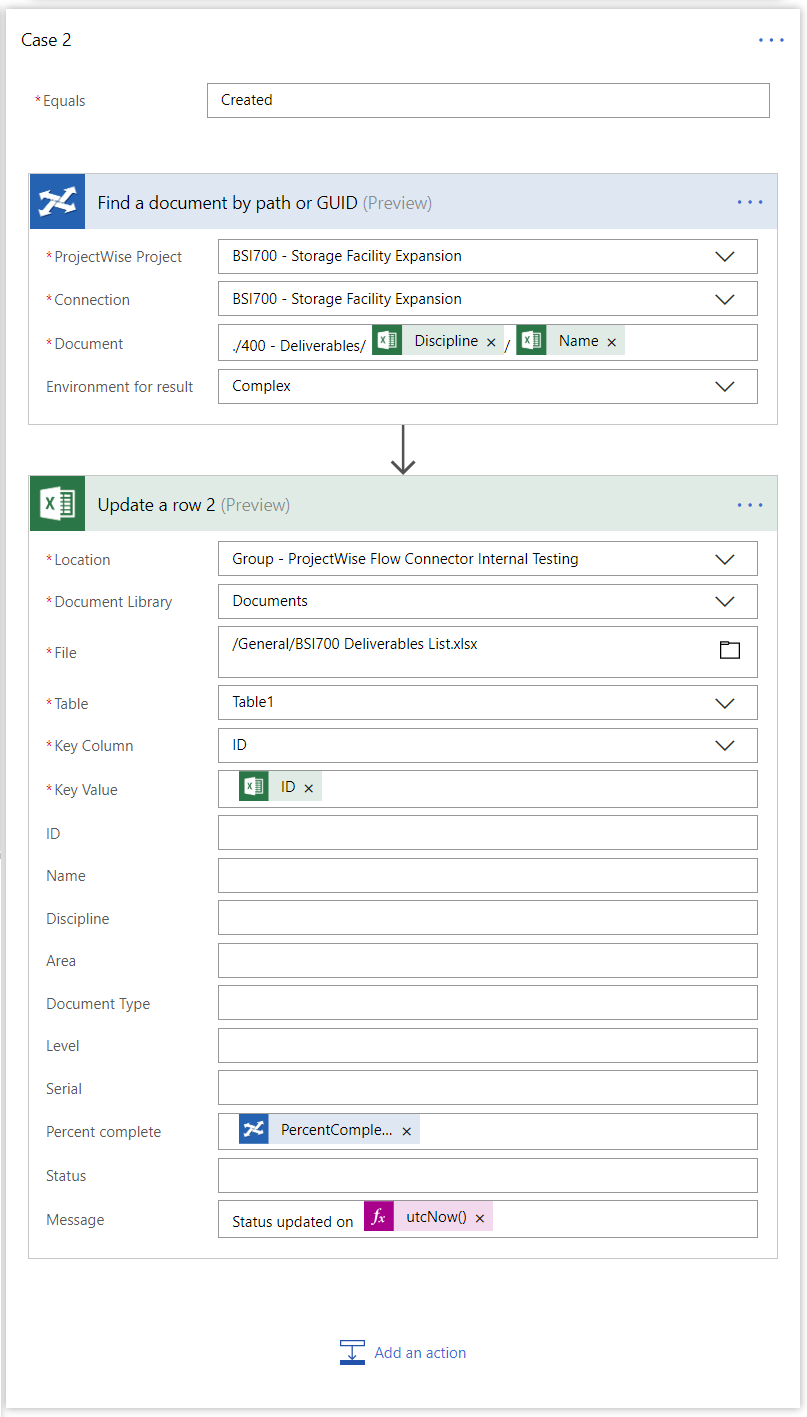Click the empty Document Type input field
Screen dimensions: 807x1417
(488, 1002)
